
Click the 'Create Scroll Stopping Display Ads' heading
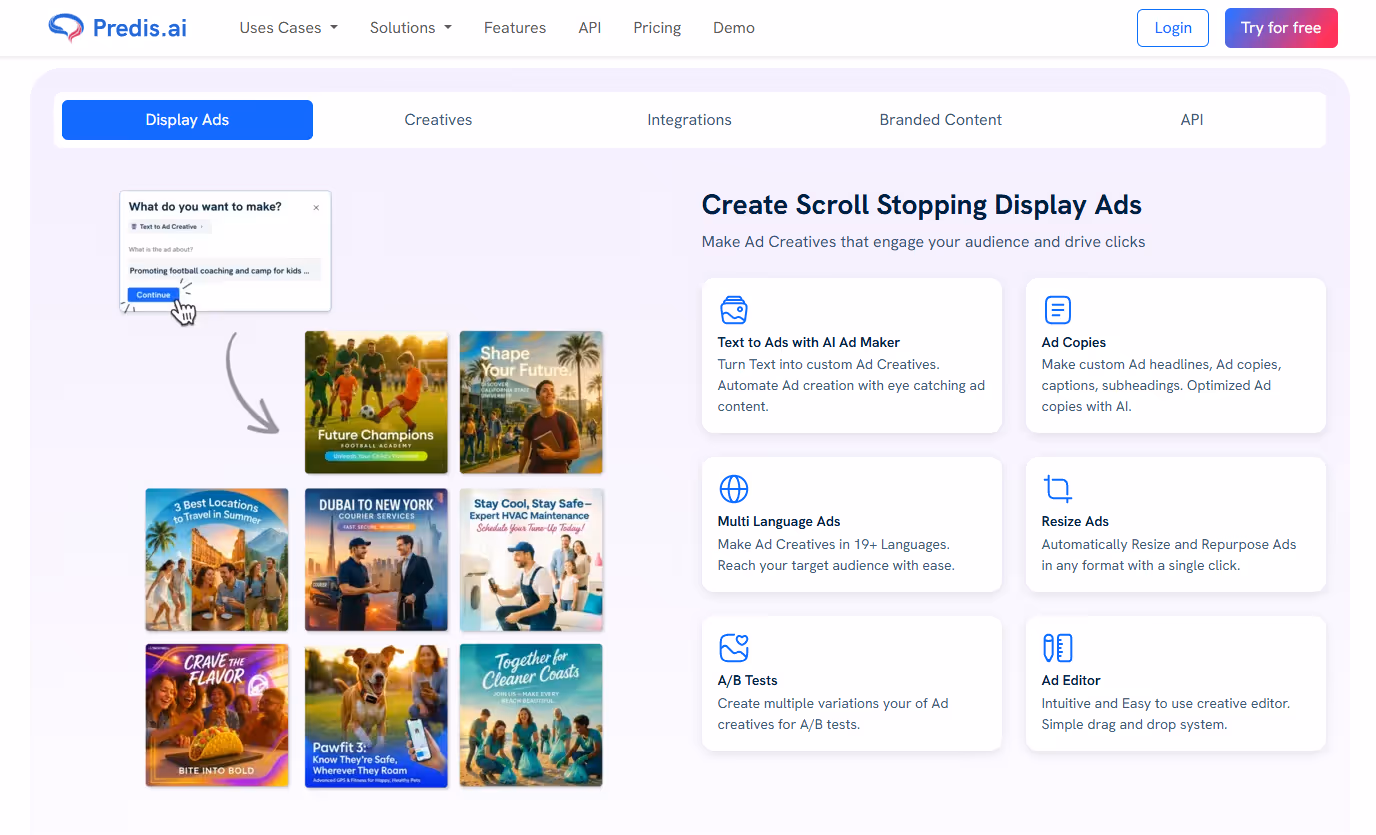click(x=922, y=205)
